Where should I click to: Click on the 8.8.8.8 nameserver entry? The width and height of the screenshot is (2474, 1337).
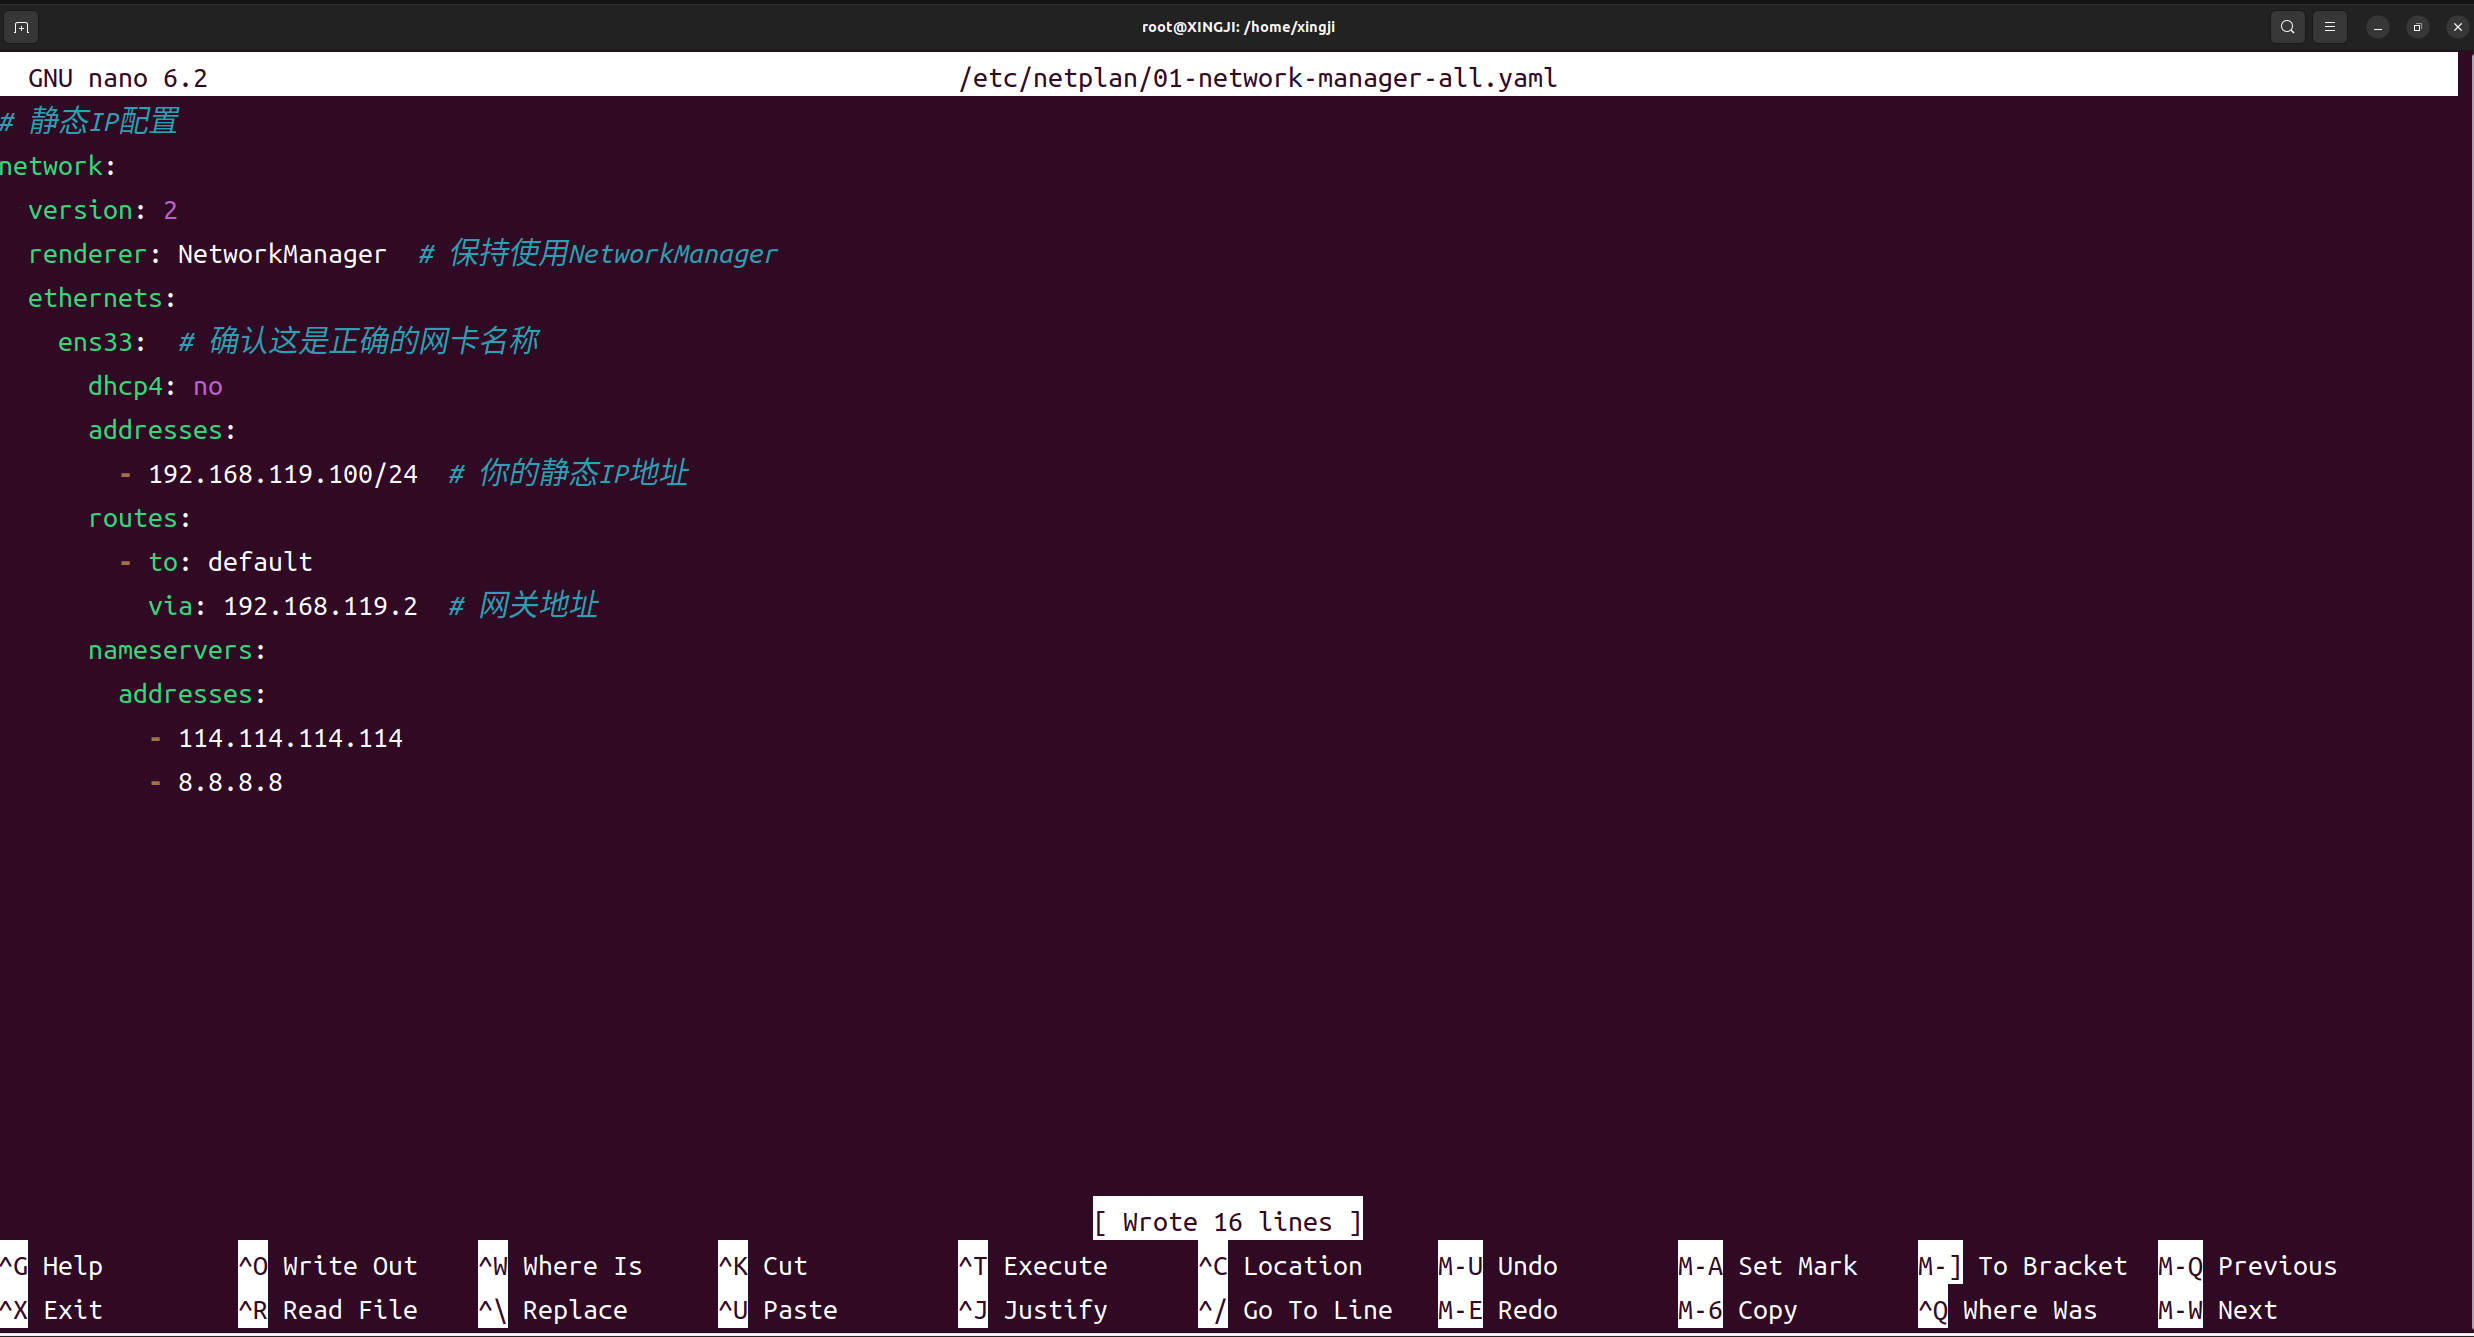pos(230,782)
